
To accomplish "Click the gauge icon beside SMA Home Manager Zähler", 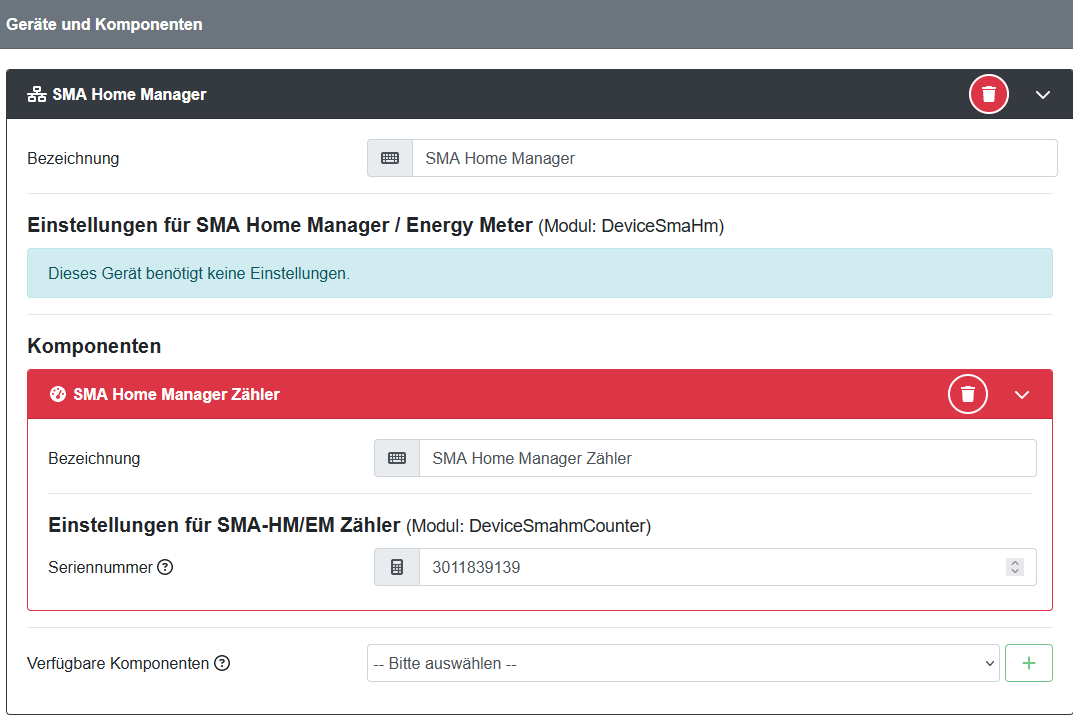I will point(58,394).
